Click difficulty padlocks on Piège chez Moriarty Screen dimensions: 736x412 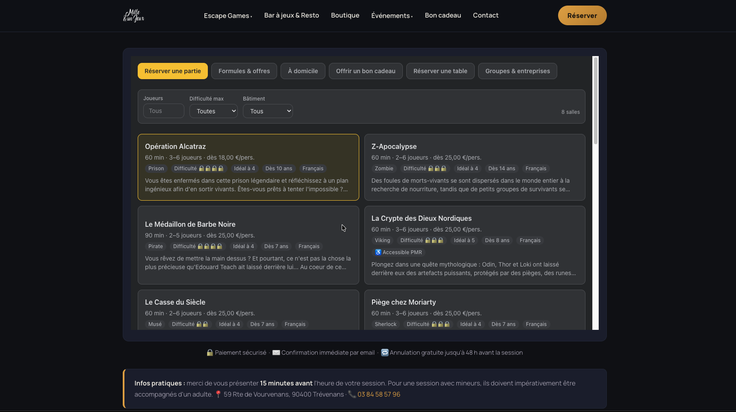[440, 324]
